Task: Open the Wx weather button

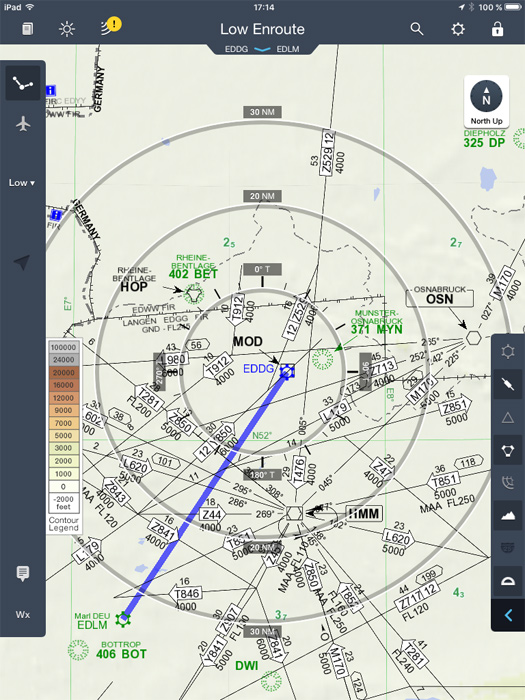Action: [x=23, y=615]
